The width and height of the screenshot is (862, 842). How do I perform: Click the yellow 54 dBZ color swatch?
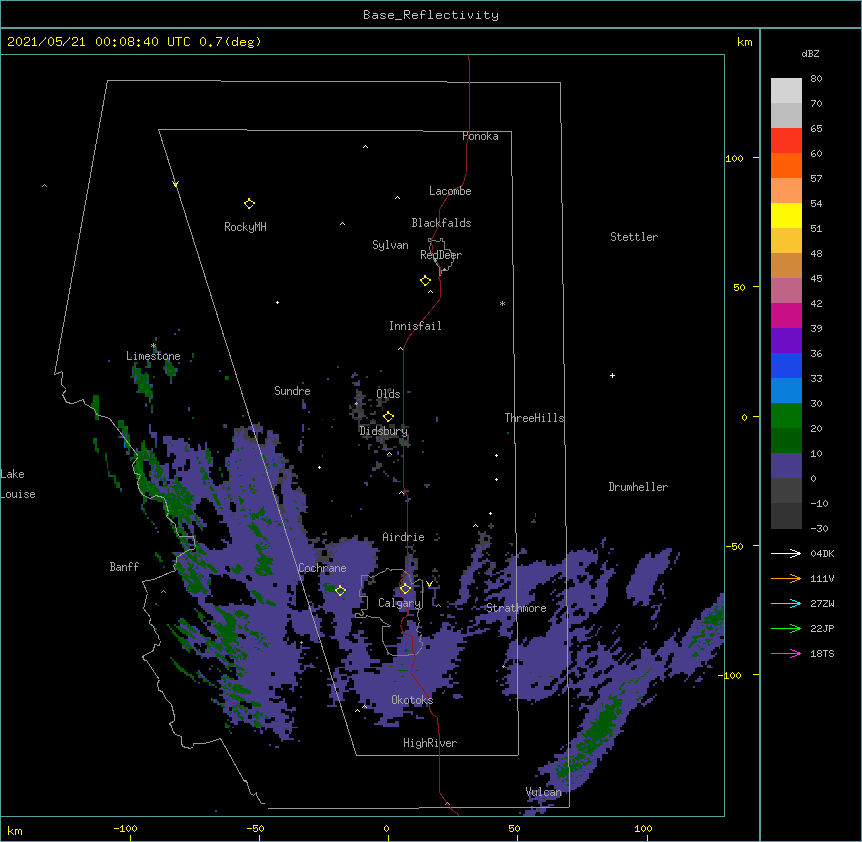[786, 215]
